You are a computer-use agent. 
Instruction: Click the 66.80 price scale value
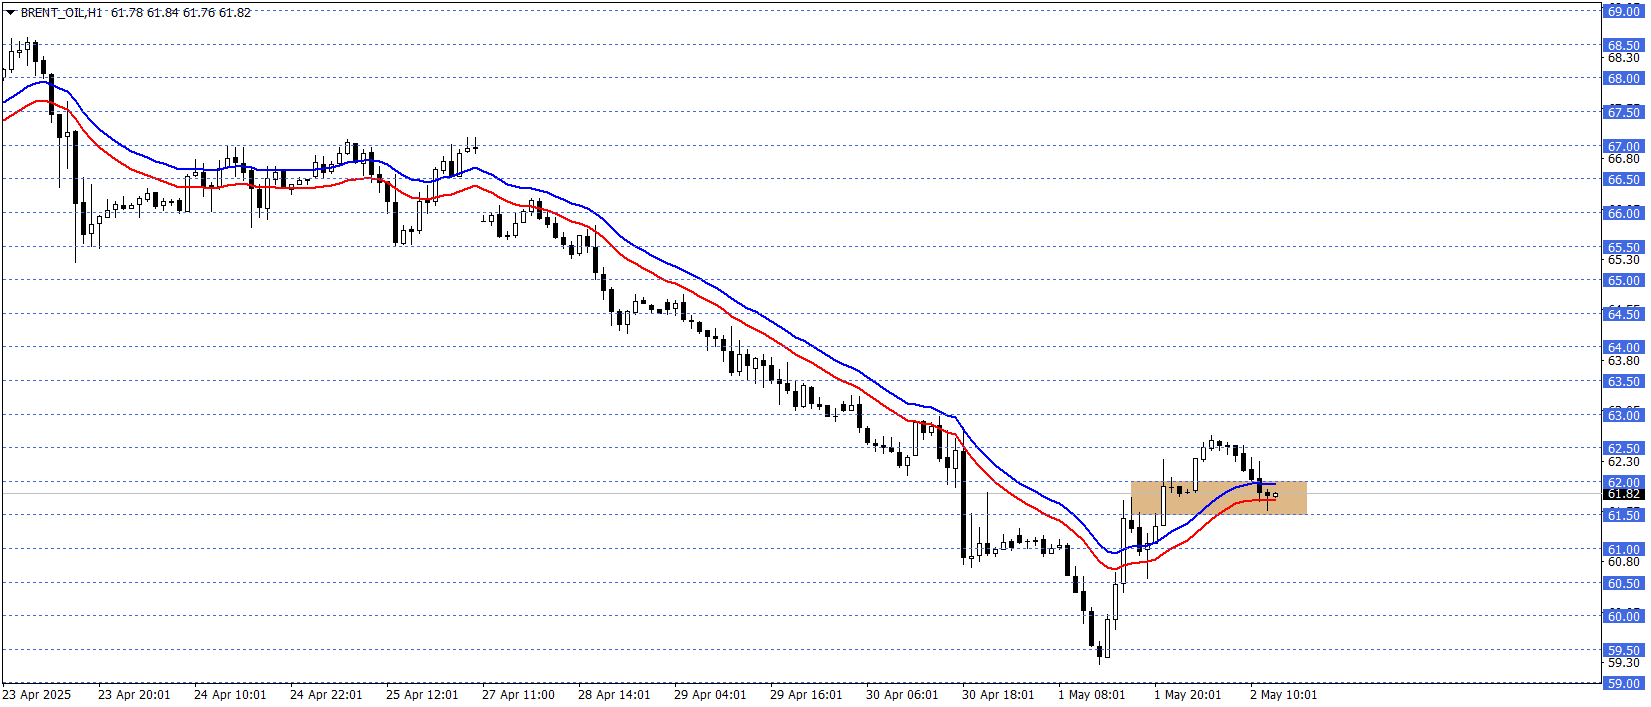(1624, 159)
